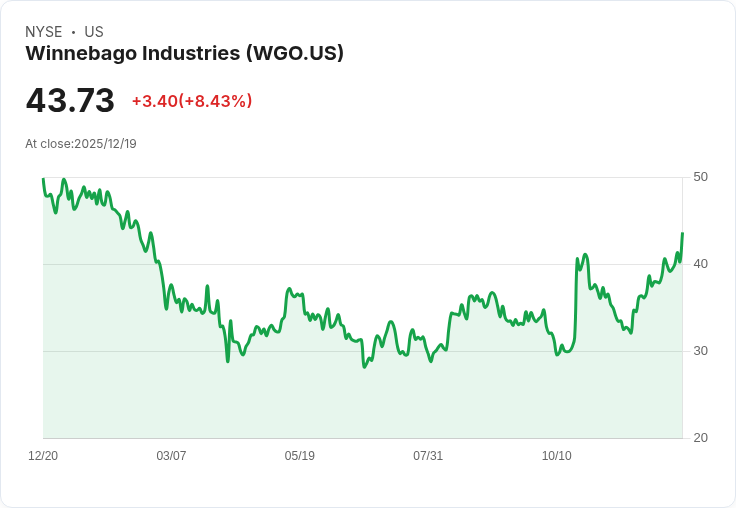Click the April low point below 30

click(x=228, y=362)
